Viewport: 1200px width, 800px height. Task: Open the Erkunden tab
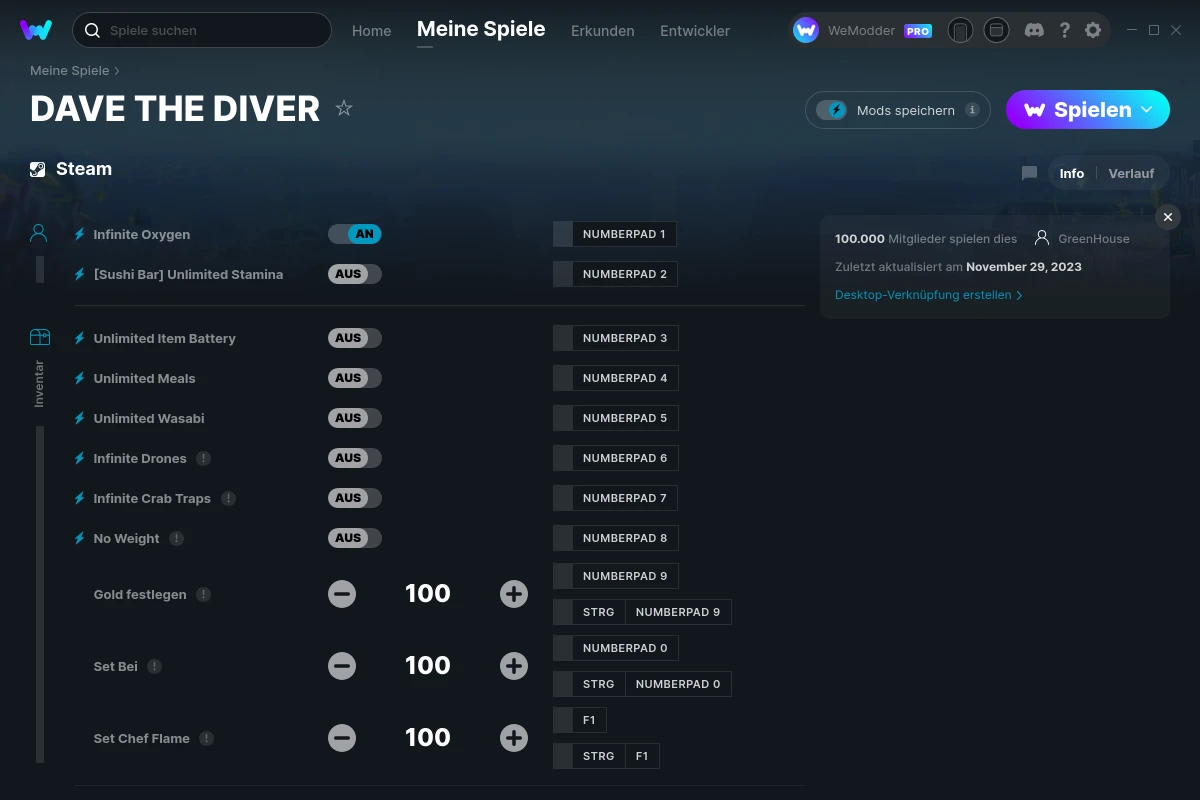(x=602, y=31)
